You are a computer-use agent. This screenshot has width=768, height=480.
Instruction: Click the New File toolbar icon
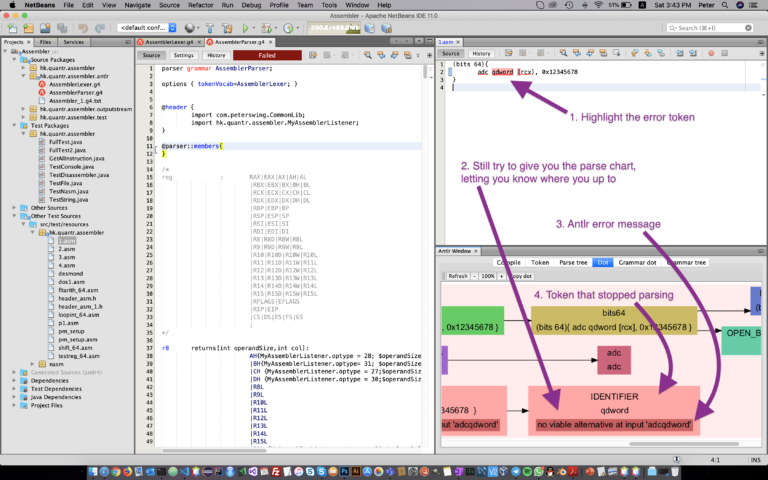tap(12, 28)
